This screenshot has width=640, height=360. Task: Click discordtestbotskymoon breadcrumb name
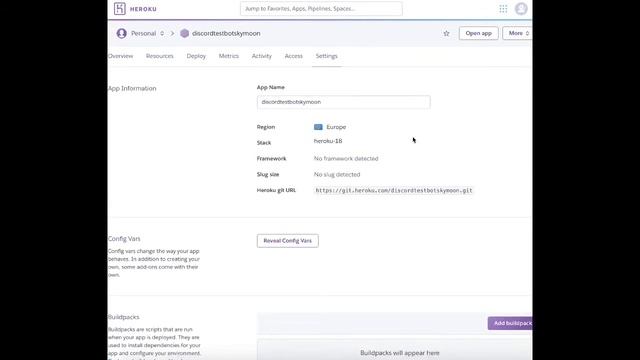(226, 33)
